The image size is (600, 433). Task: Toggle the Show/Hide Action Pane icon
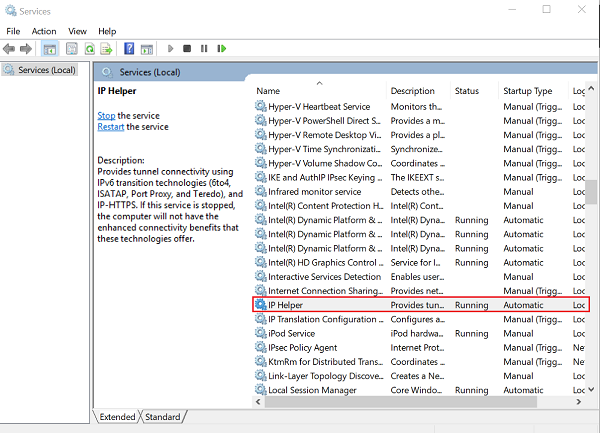(147, 49)
